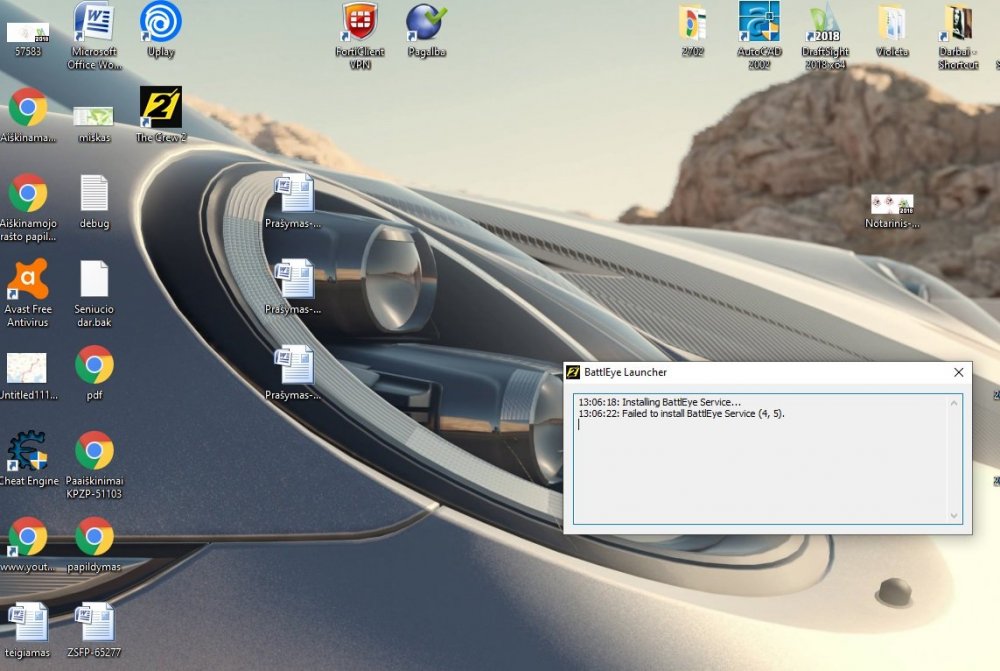Viewport: 1000px width, 671px height.
Task: Click the Pagalba desktop shortcut
Action: pyautogui.click(x=426, y=22)
